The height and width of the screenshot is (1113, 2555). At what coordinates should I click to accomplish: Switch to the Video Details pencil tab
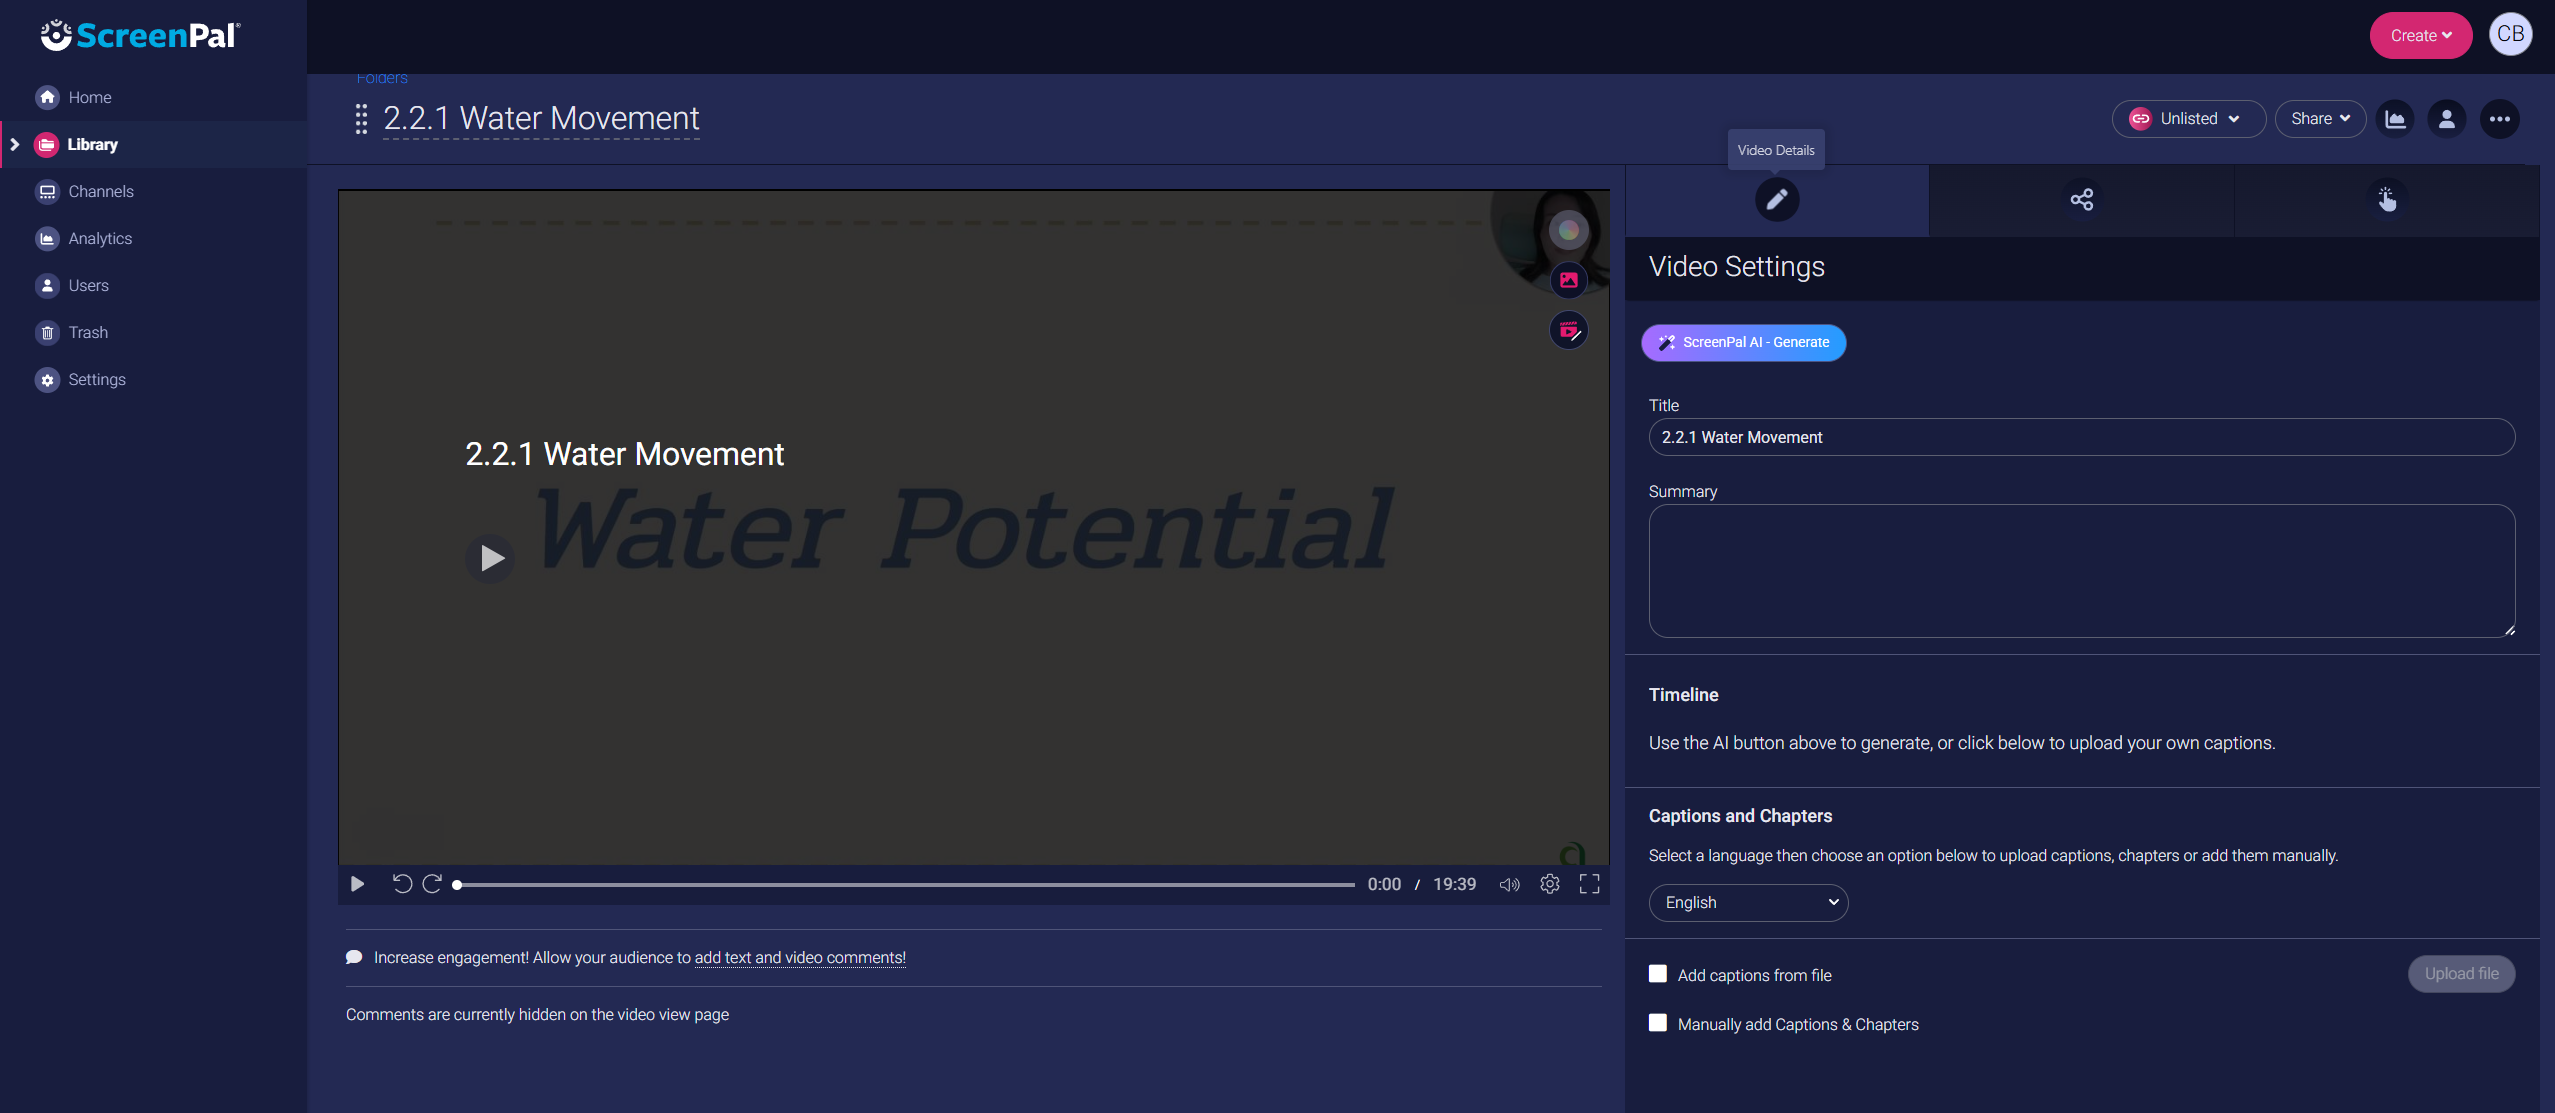[1776, 199]
